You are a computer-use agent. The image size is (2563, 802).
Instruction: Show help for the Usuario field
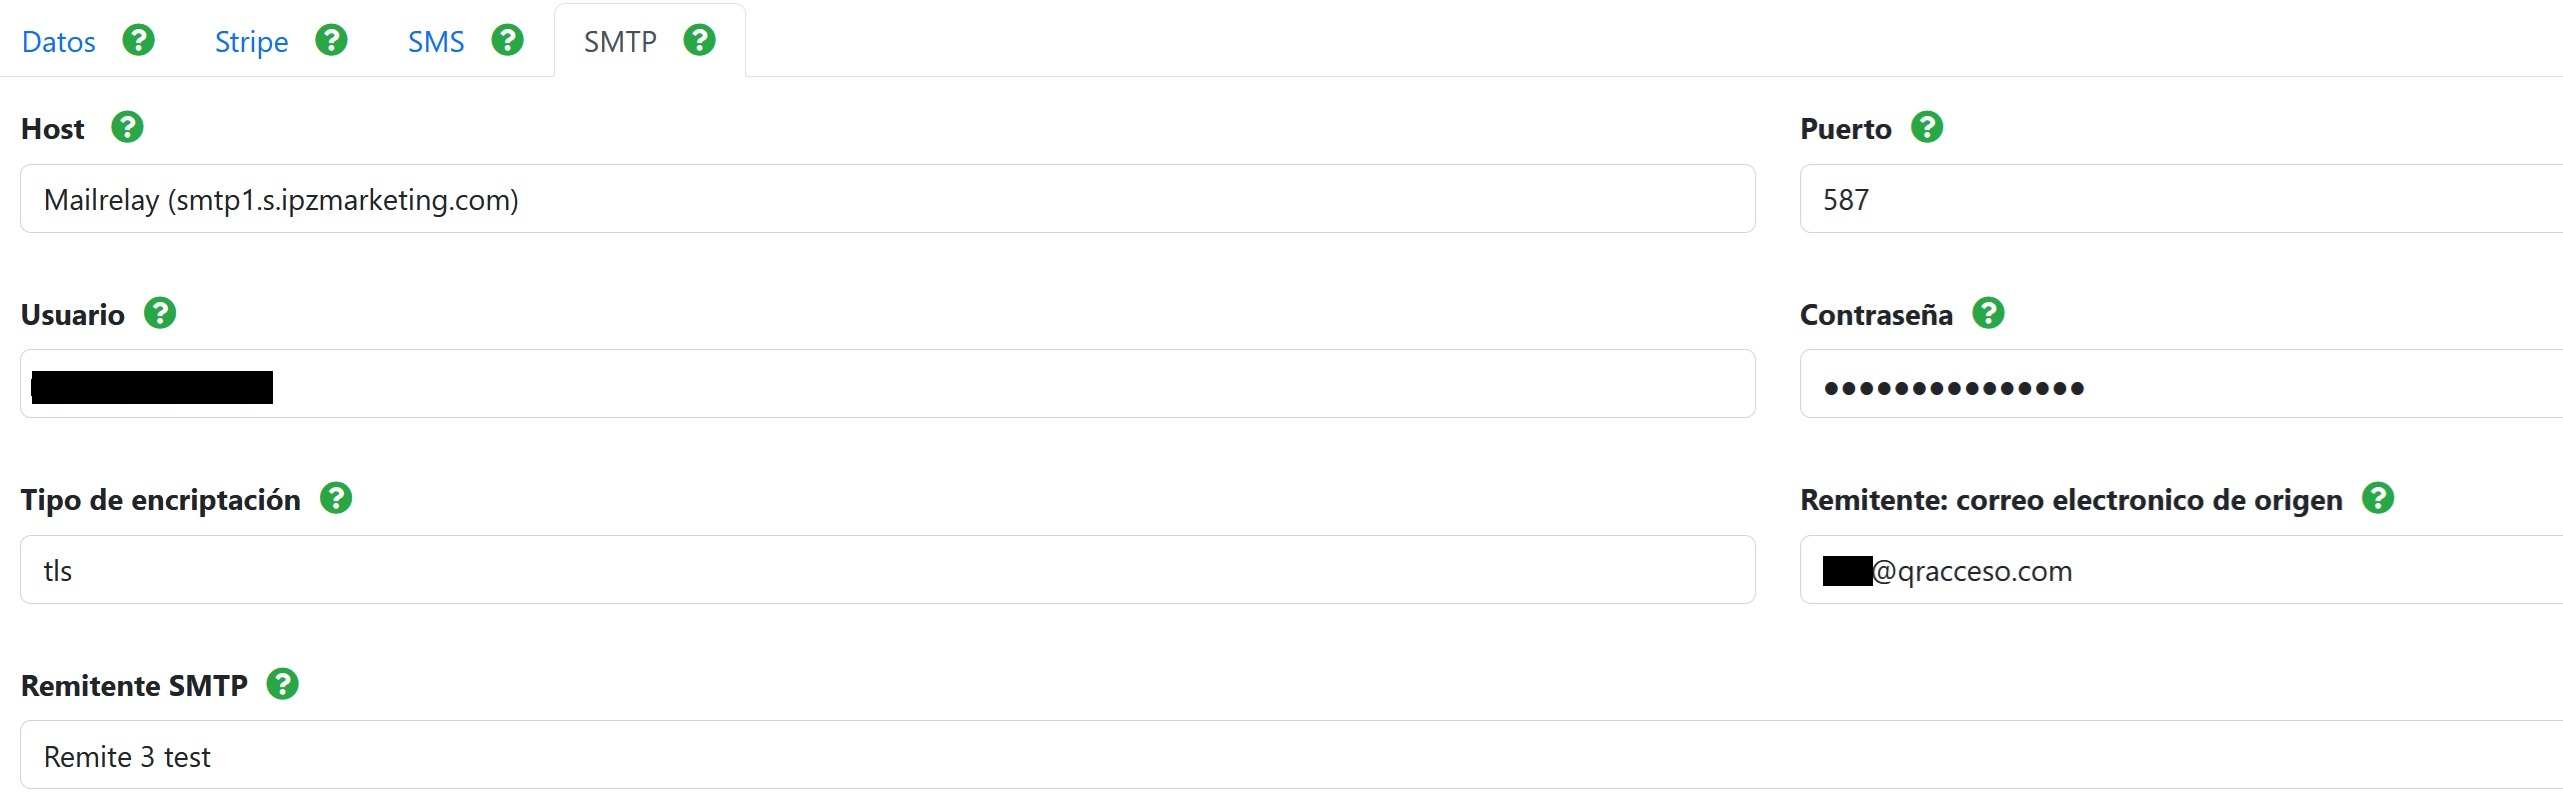pyautogui.click(x=160, y=314)
